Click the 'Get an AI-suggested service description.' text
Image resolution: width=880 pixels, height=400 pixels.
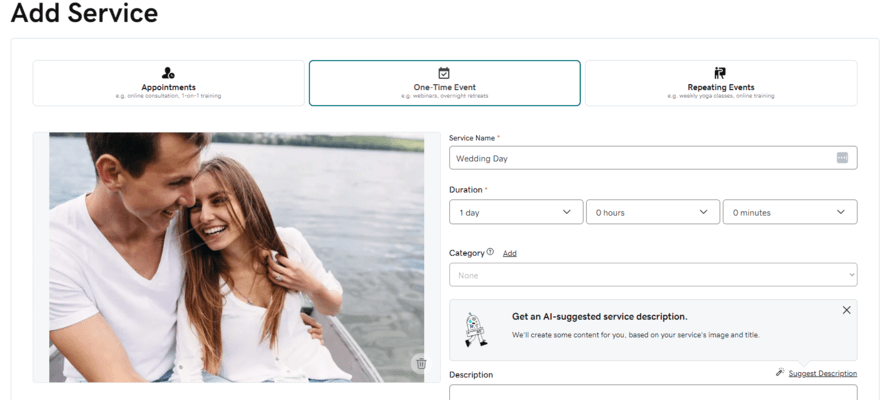point(599,317)
